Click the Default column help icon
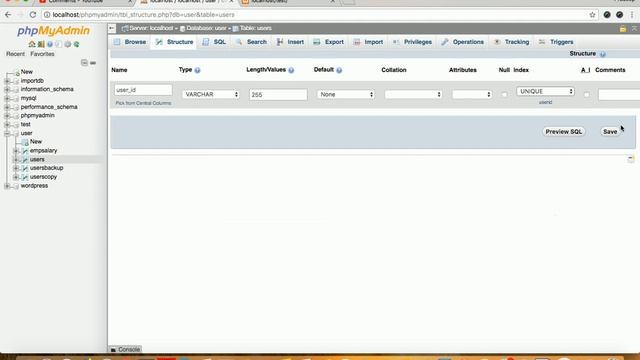Screen dimensions: 640x360 click(x=339, y=70)
